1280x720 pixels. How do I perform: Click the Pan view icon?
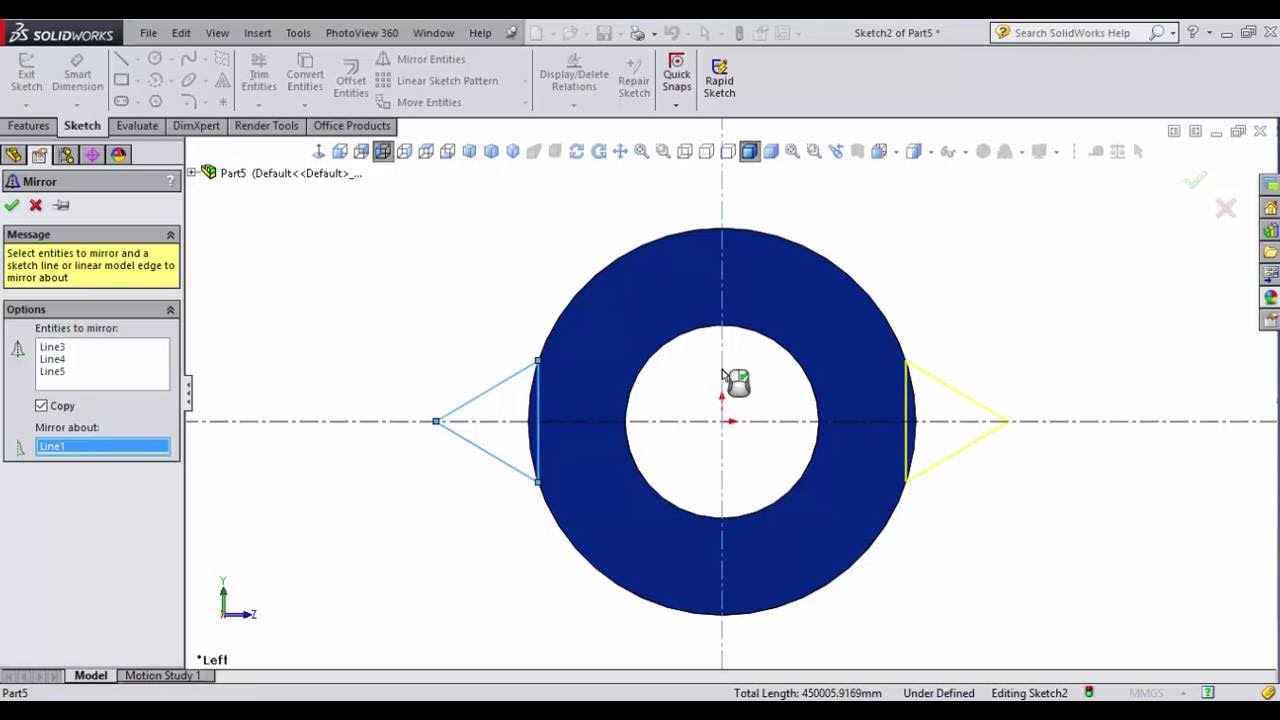620,151
